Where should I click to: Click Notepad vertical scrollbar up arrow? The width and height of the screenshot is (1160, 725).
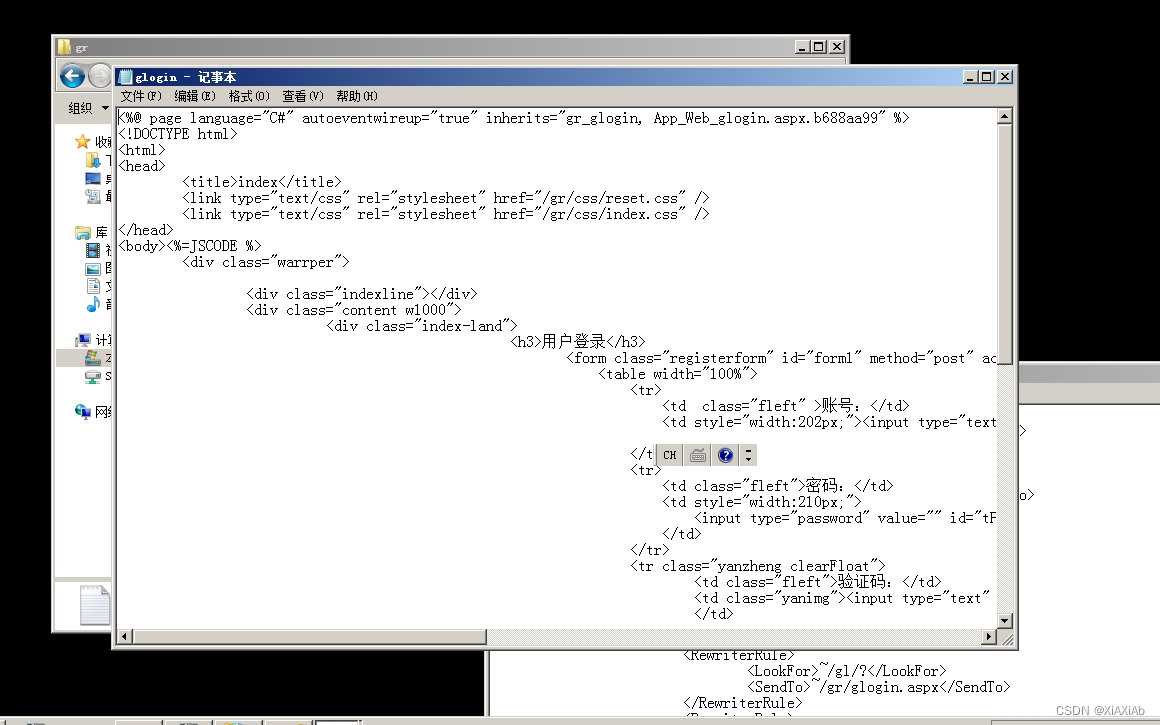(1004, 116)
